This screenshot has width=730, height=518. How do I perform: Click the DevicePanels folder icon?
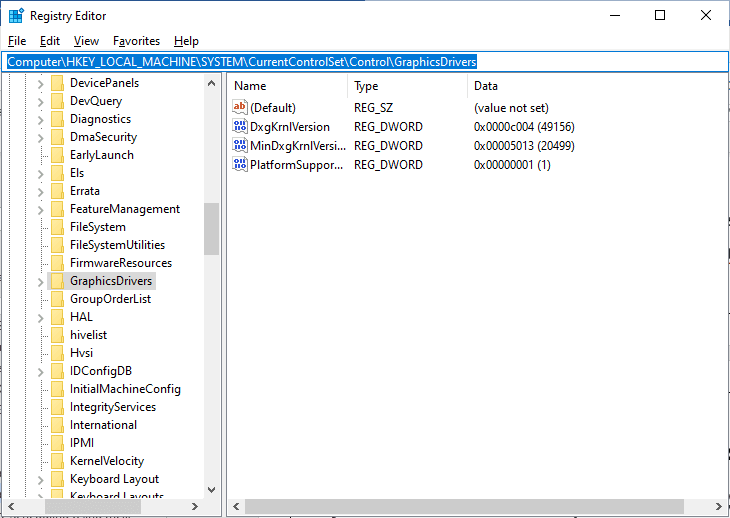(x=57, y=83)
